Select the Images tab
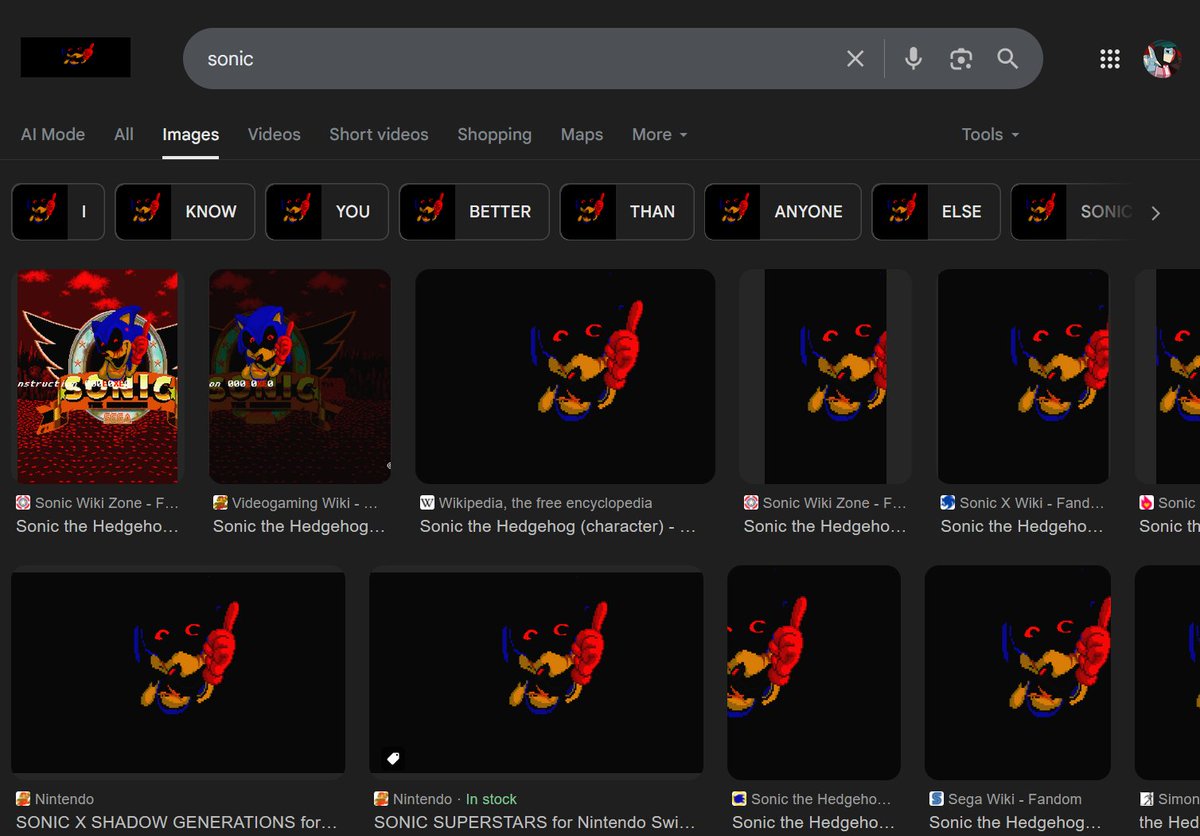Image resolution: width=1200 pixels, height=836 pixels. tap(190, 135)
